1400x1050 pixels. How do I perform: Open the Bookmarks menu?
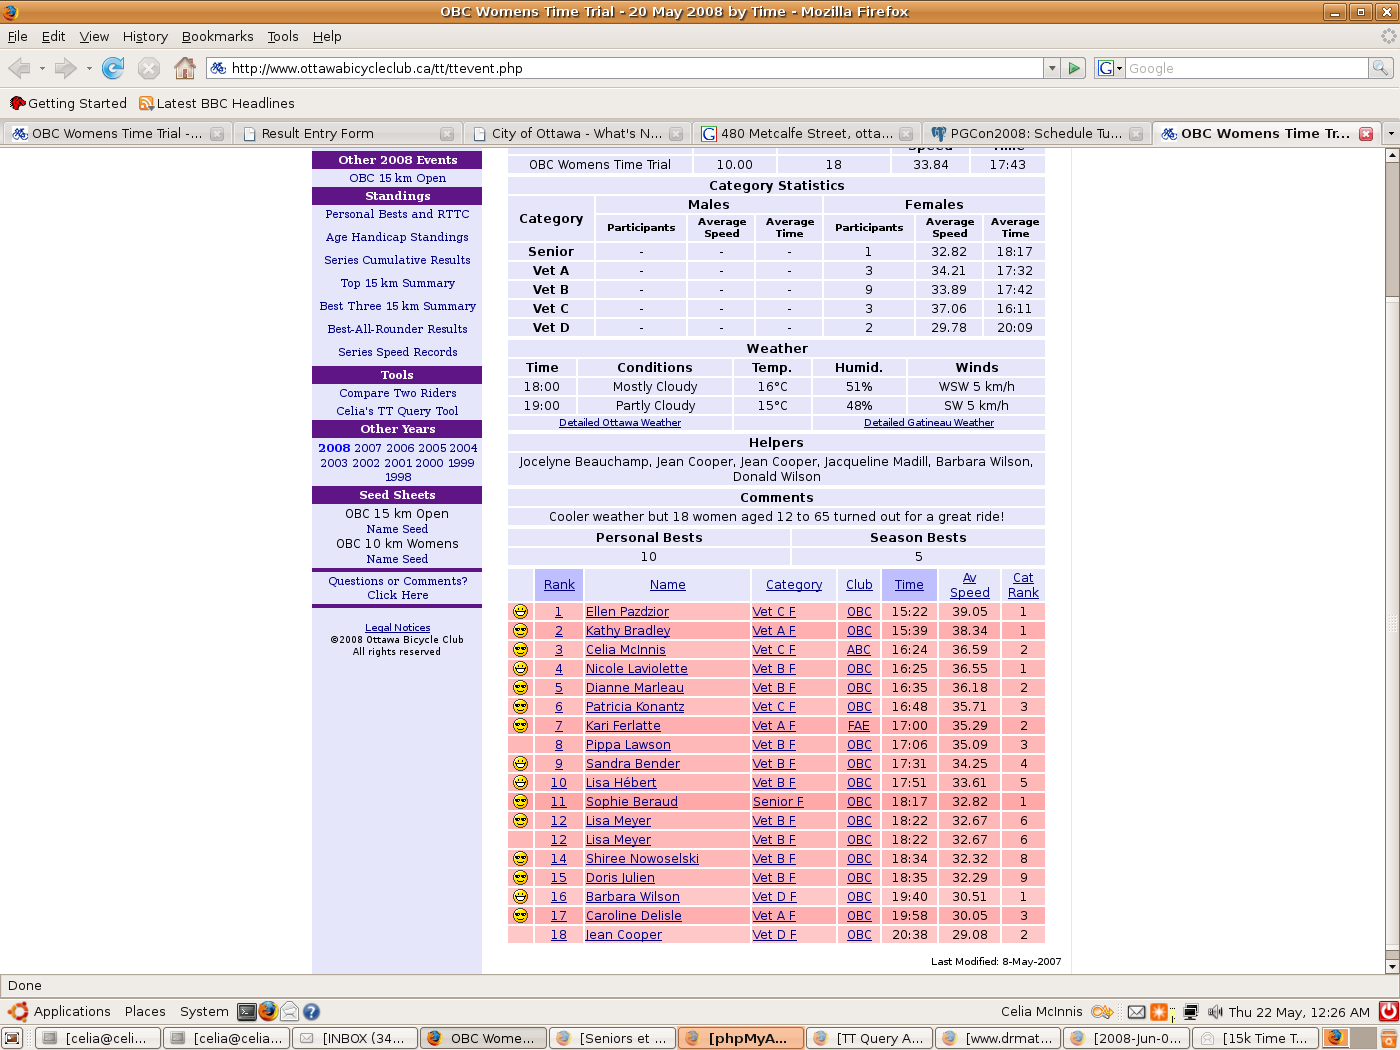click(x=217, y=36)
